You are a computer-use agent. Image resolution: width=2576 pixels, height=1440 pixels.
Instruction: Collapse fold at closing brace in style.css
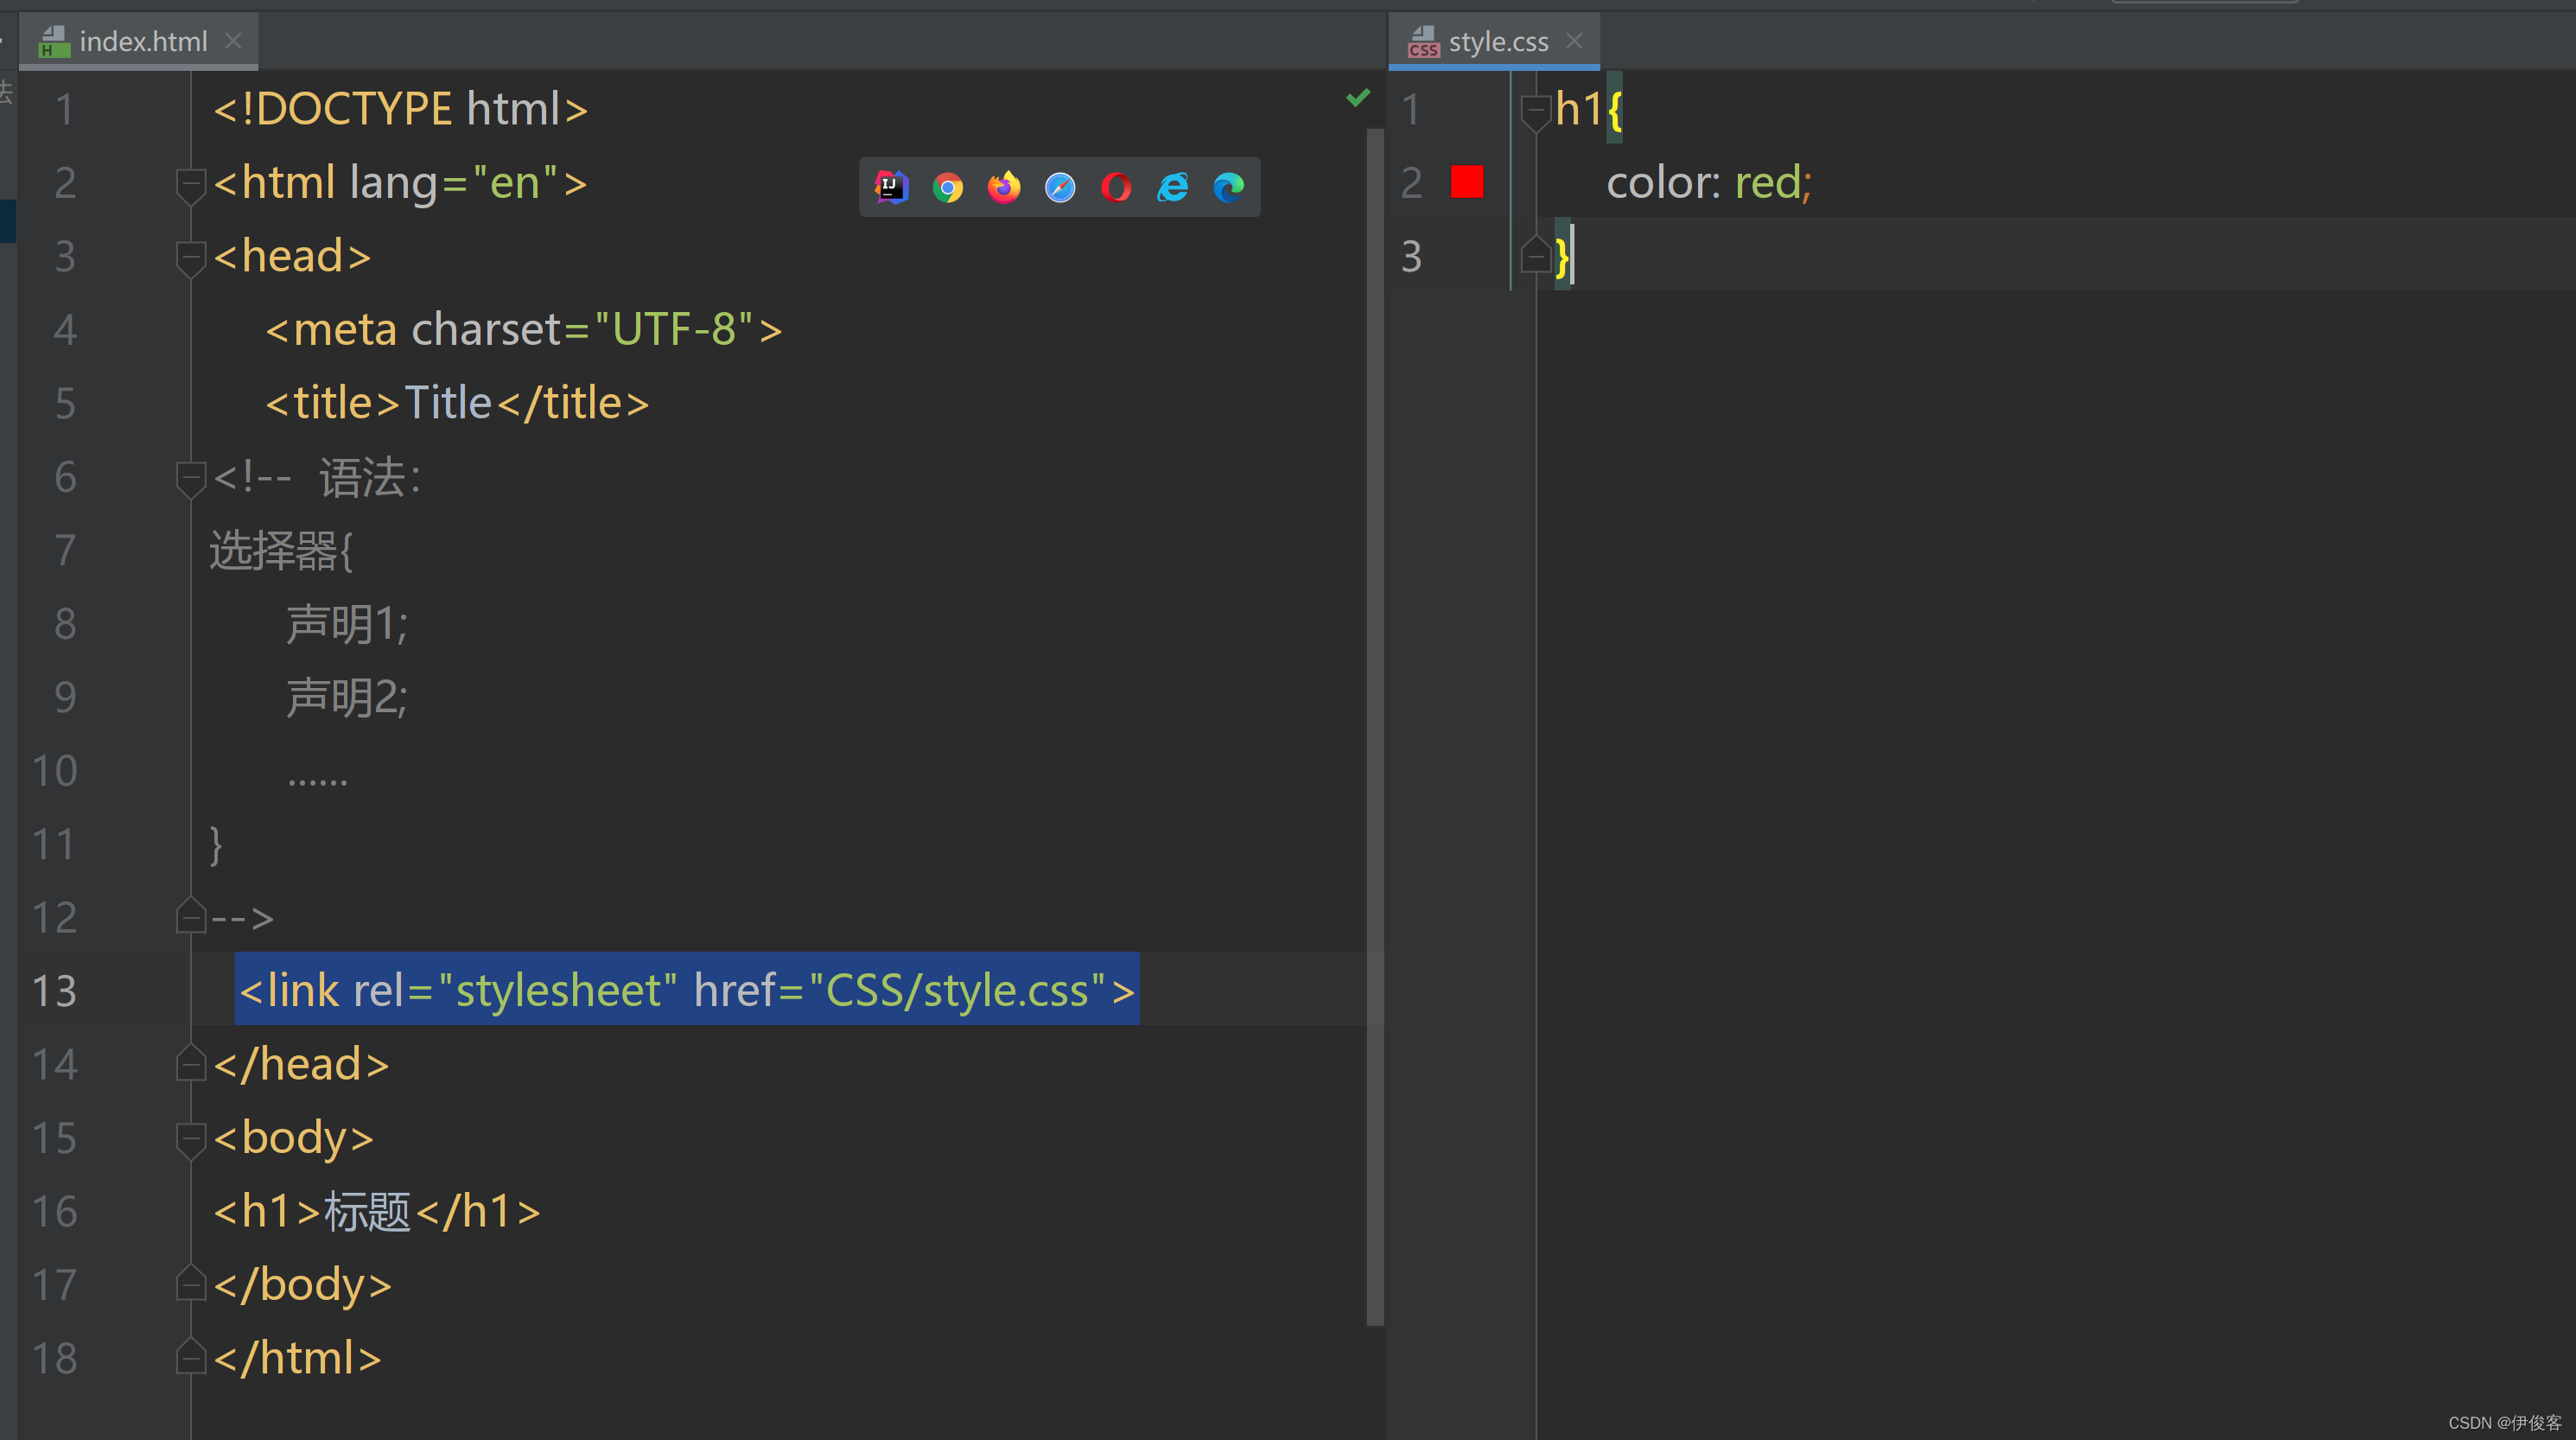click(x=1535, y=255)
